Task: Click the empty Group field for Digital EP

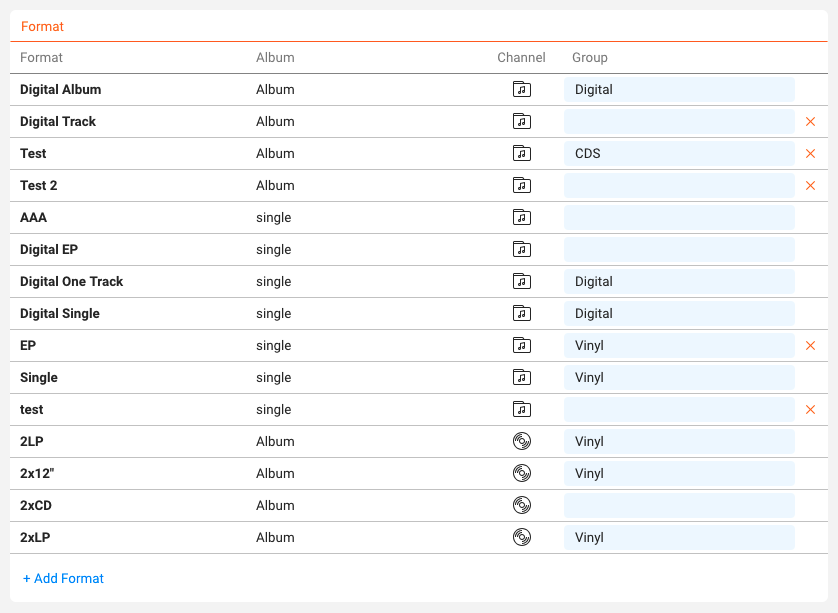Action: pos(679,250)
